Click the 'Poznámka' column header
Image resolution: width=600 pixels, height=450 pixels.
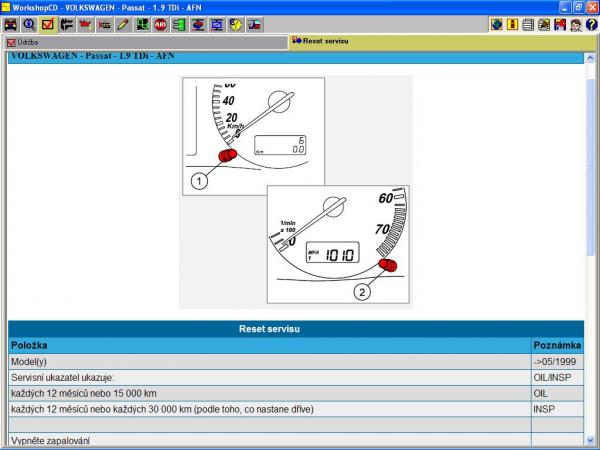(x=558, y=345)
